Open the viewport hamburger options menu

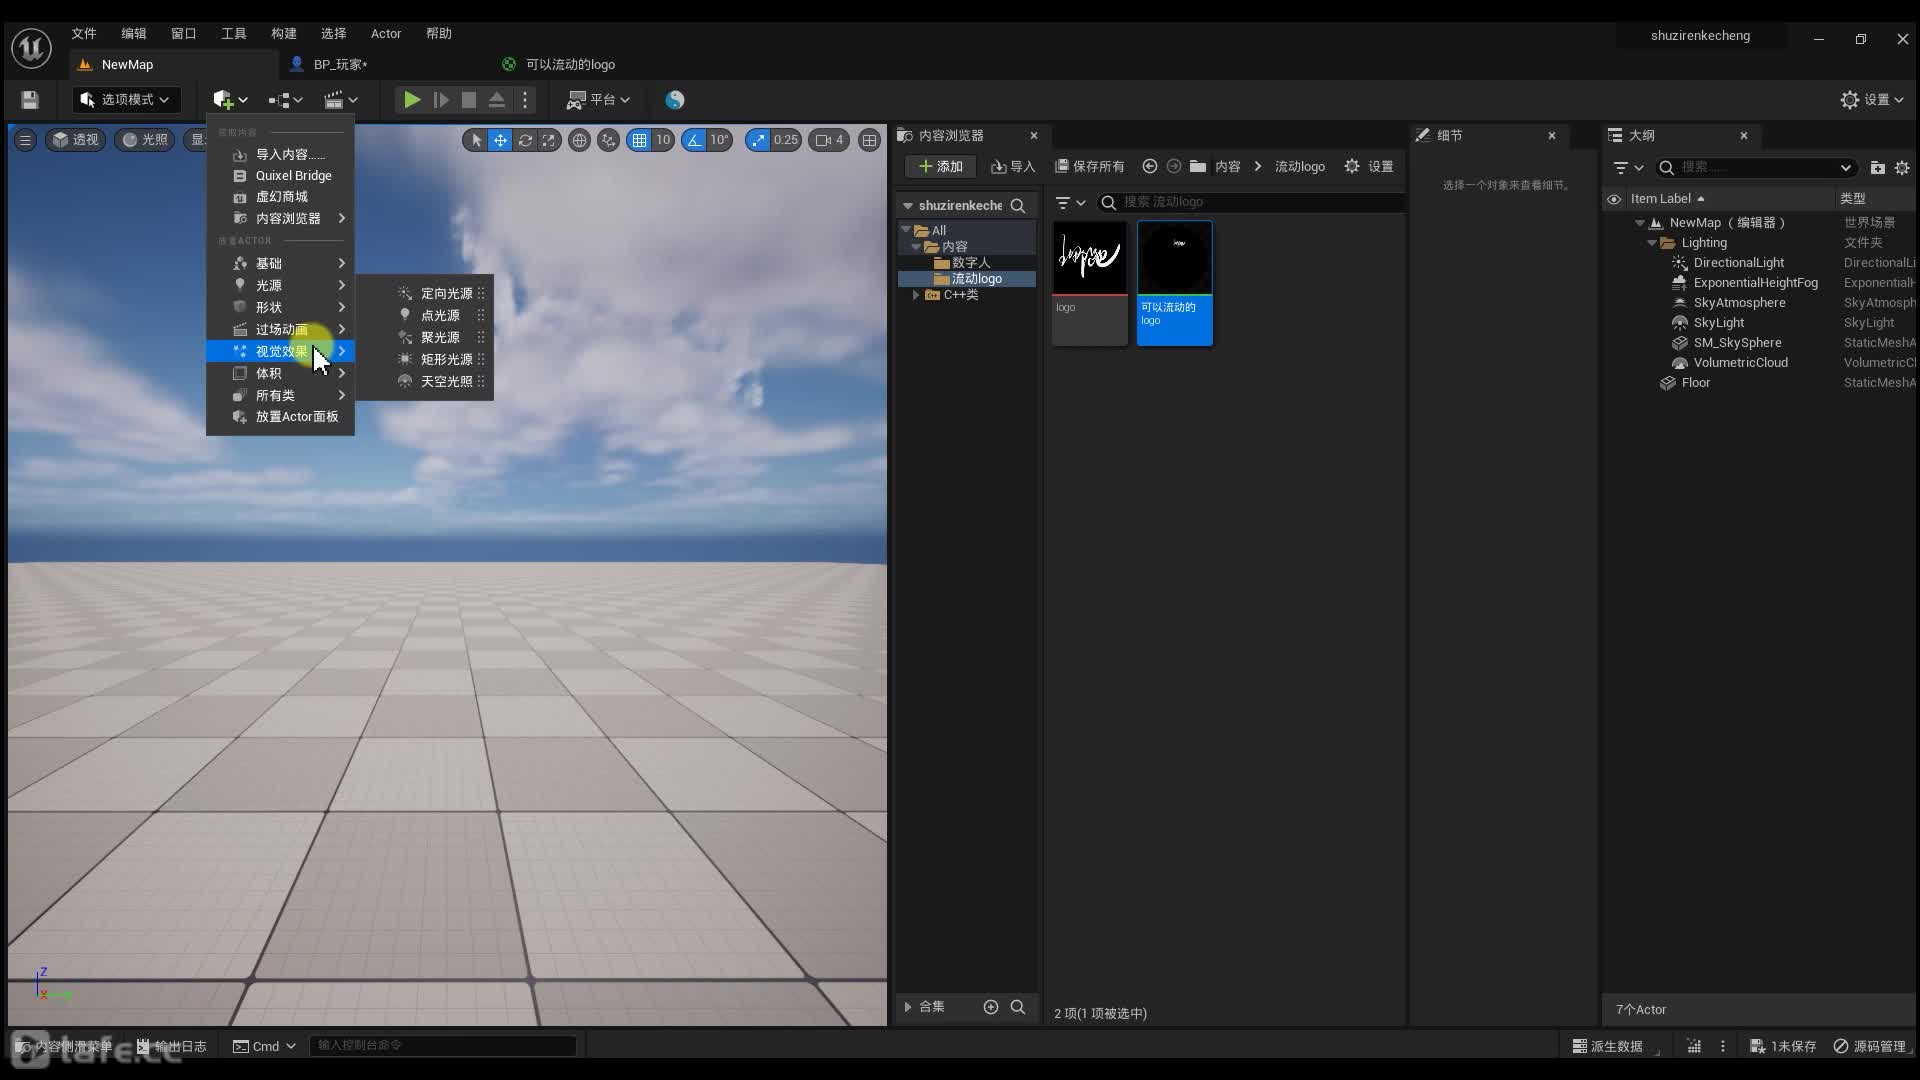(25, 140)
